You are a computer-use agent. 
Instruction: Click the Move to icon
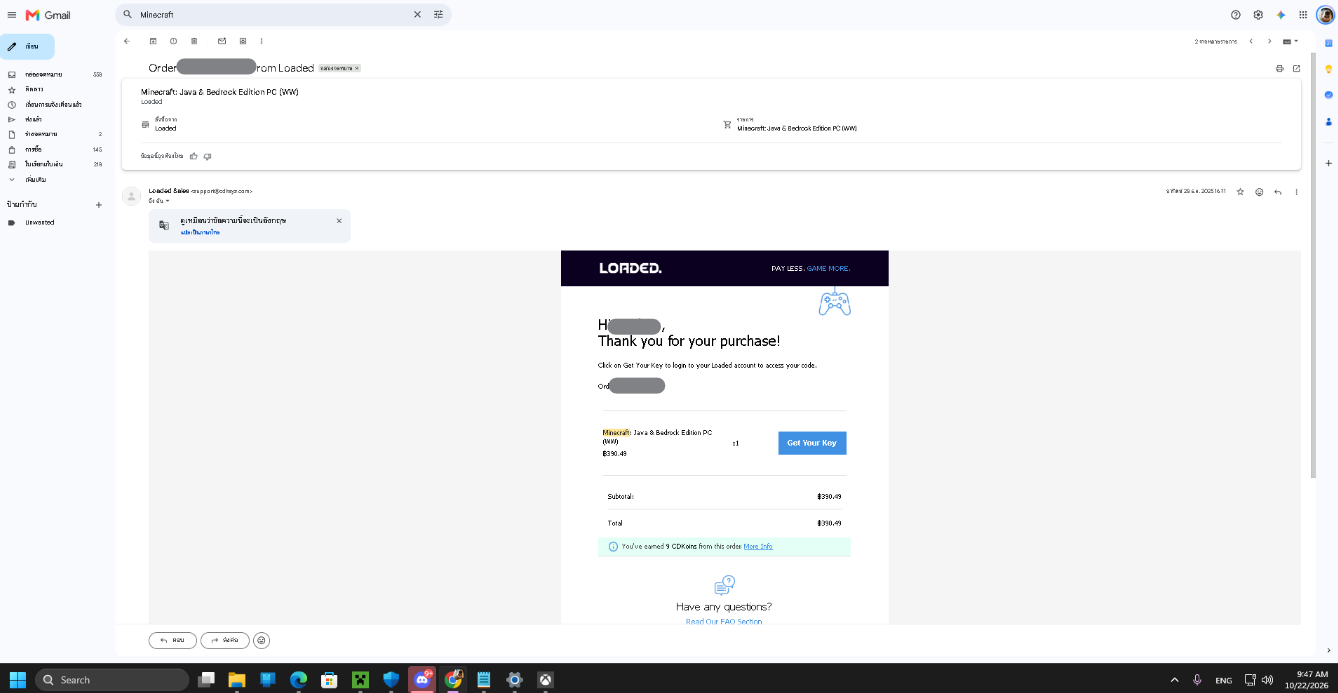click(242, 41)
